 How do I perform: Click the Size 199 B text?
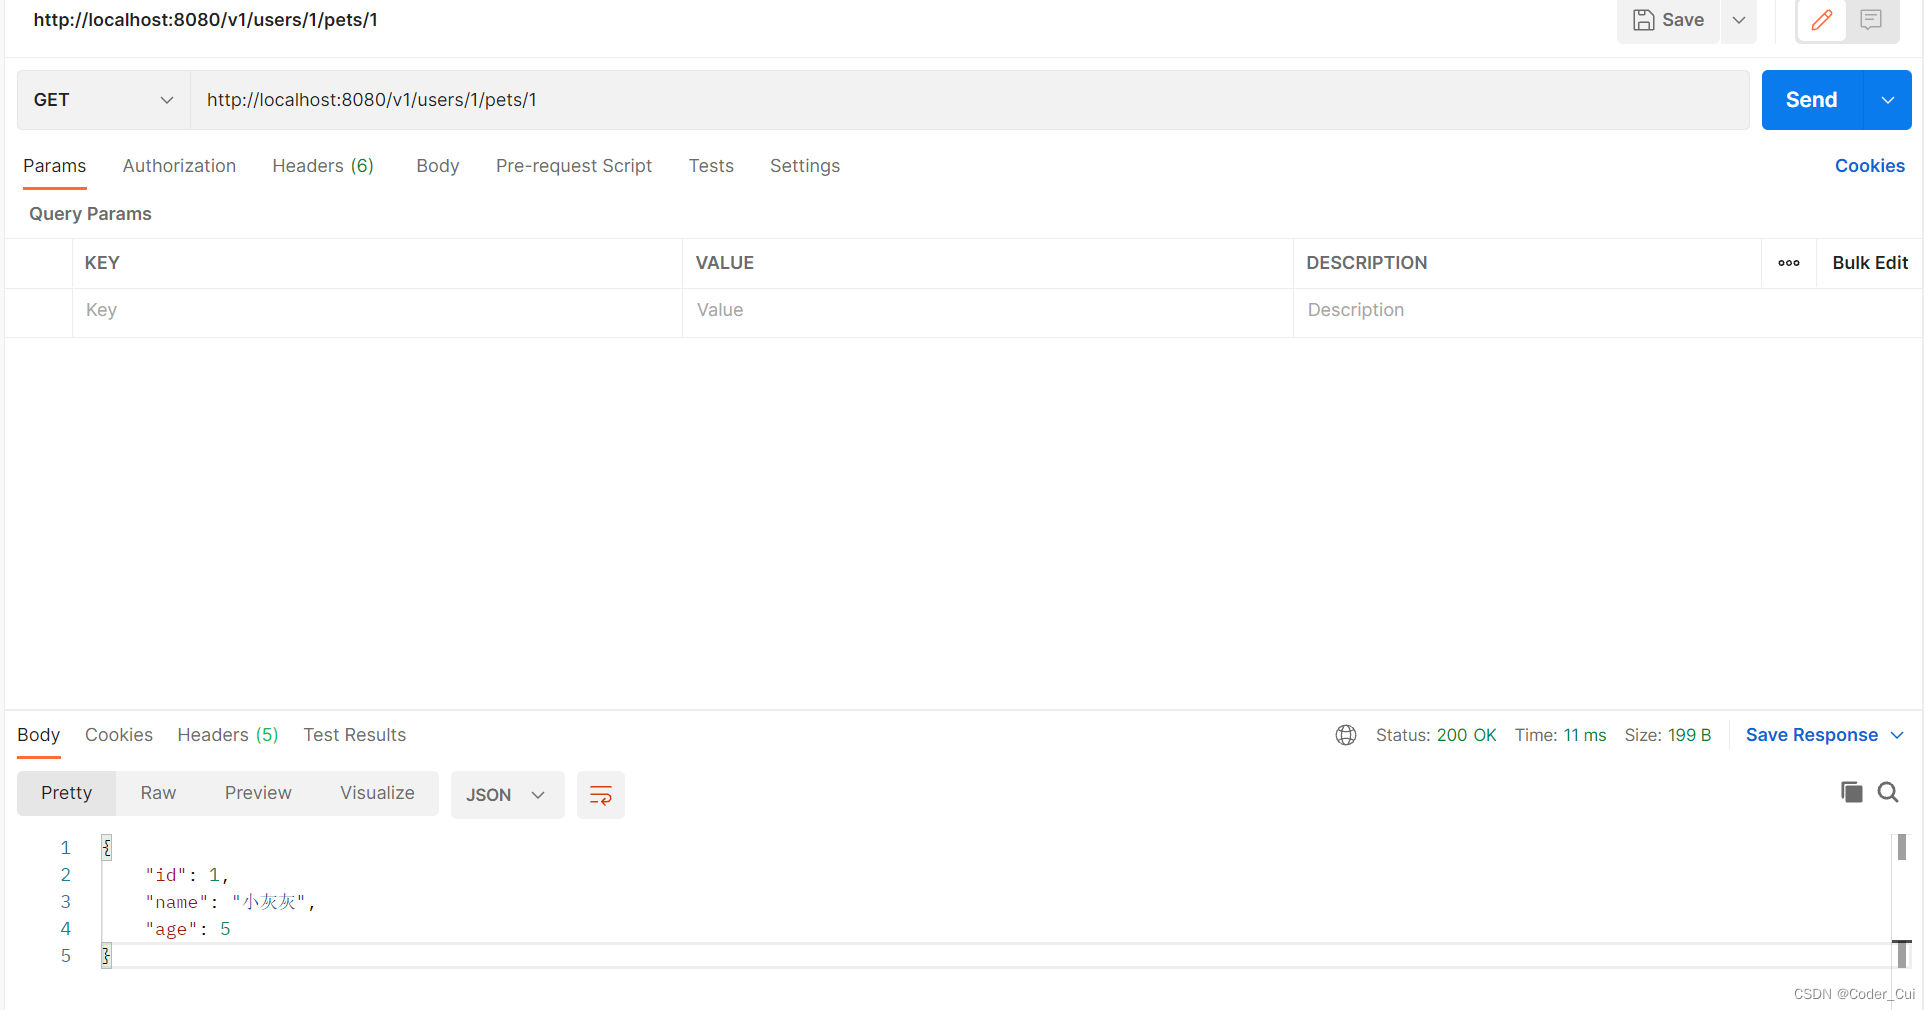point(1668,735)
